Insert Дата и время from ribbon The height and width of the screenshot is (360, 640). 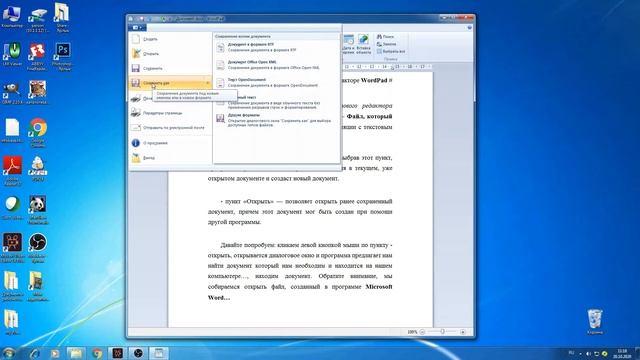click(348, 44)
